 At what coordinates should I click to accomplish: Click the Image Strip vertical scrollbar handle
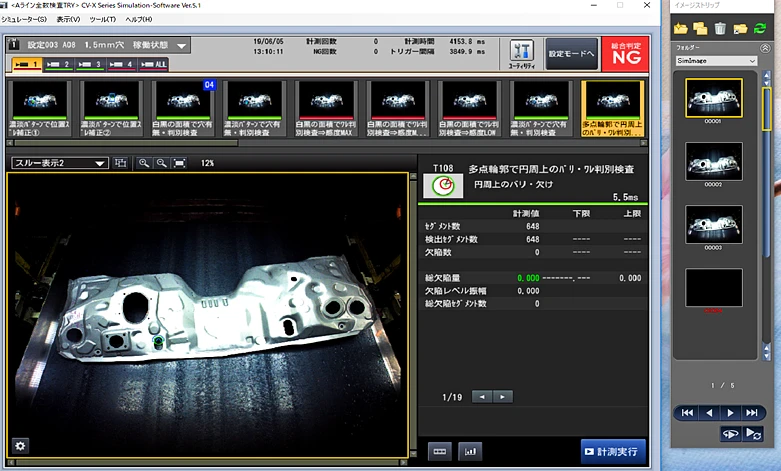coord(766,109)
